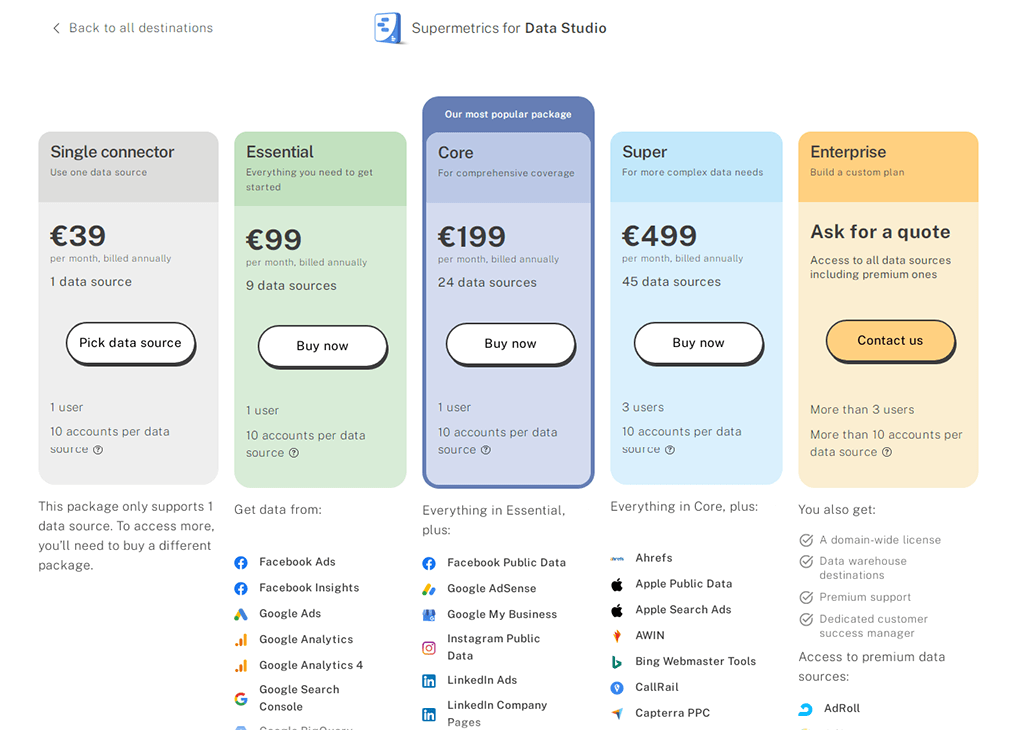Show accounts help in Enterprise card
The width and height of the screenshot is (1024, 730).
tap(887, 452)
